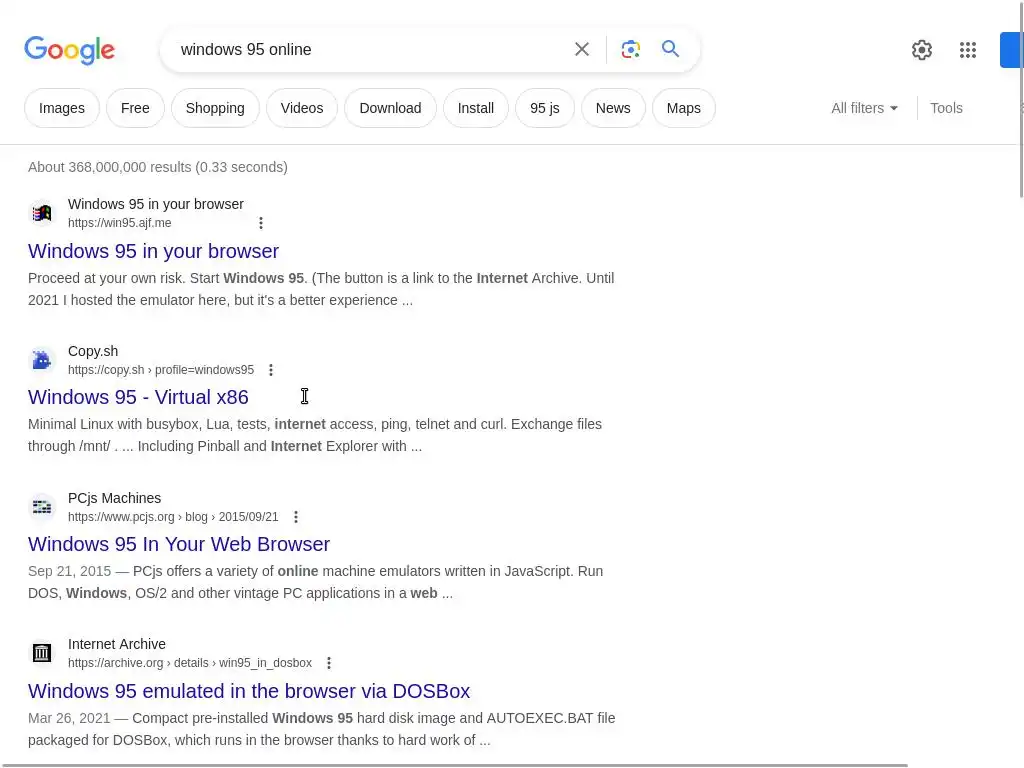This screenshot has height=768, width=1024.
Task: Click the 'Sep 21, 2015' snippet date
Action: tap(69, 571)
